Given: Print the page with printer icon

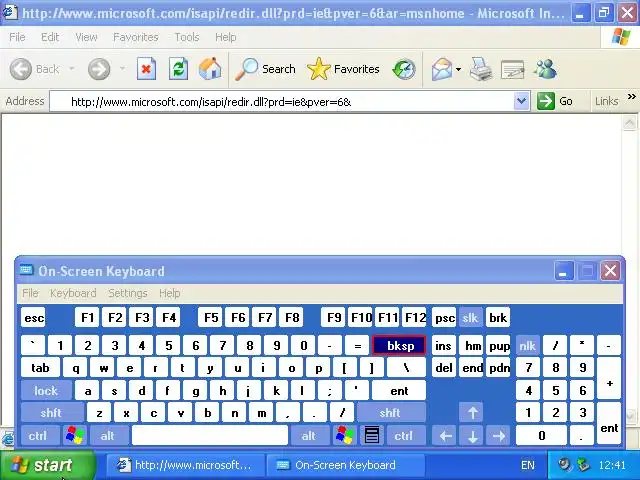Looking at the screenshot, I should click(481, 69).
